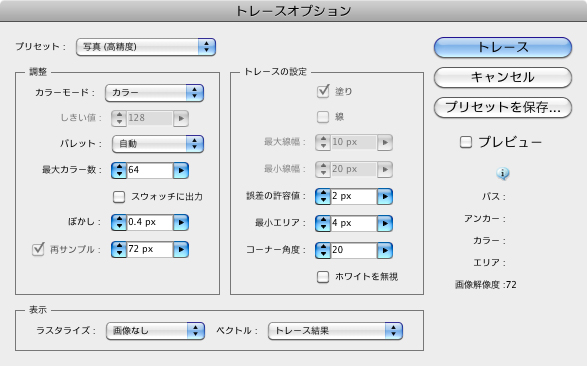Click the 誤差の許容値 value field
Viewport: 587px width, 366px height.
[354, 196]
